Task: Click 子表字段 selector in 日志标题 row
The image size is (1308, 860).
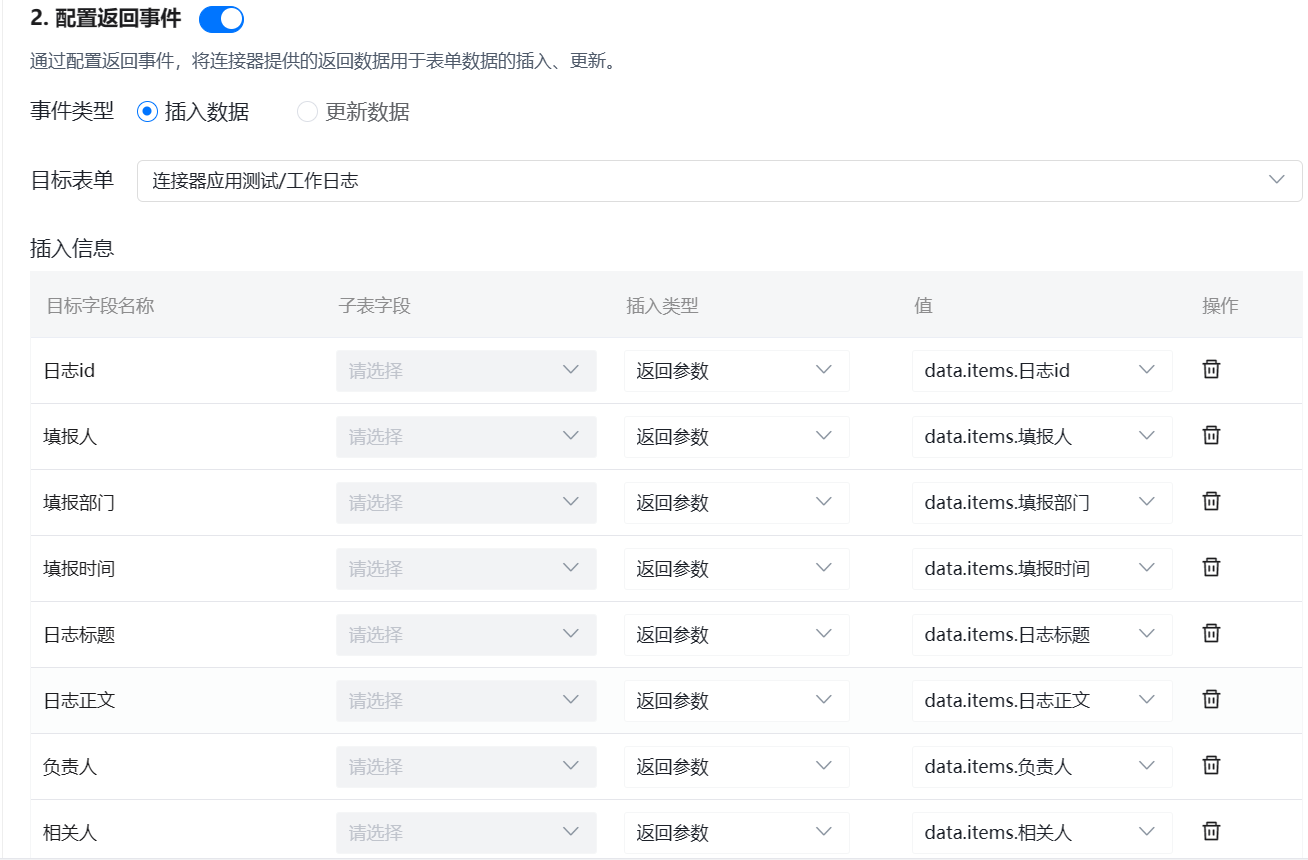Action: (466, 635)
